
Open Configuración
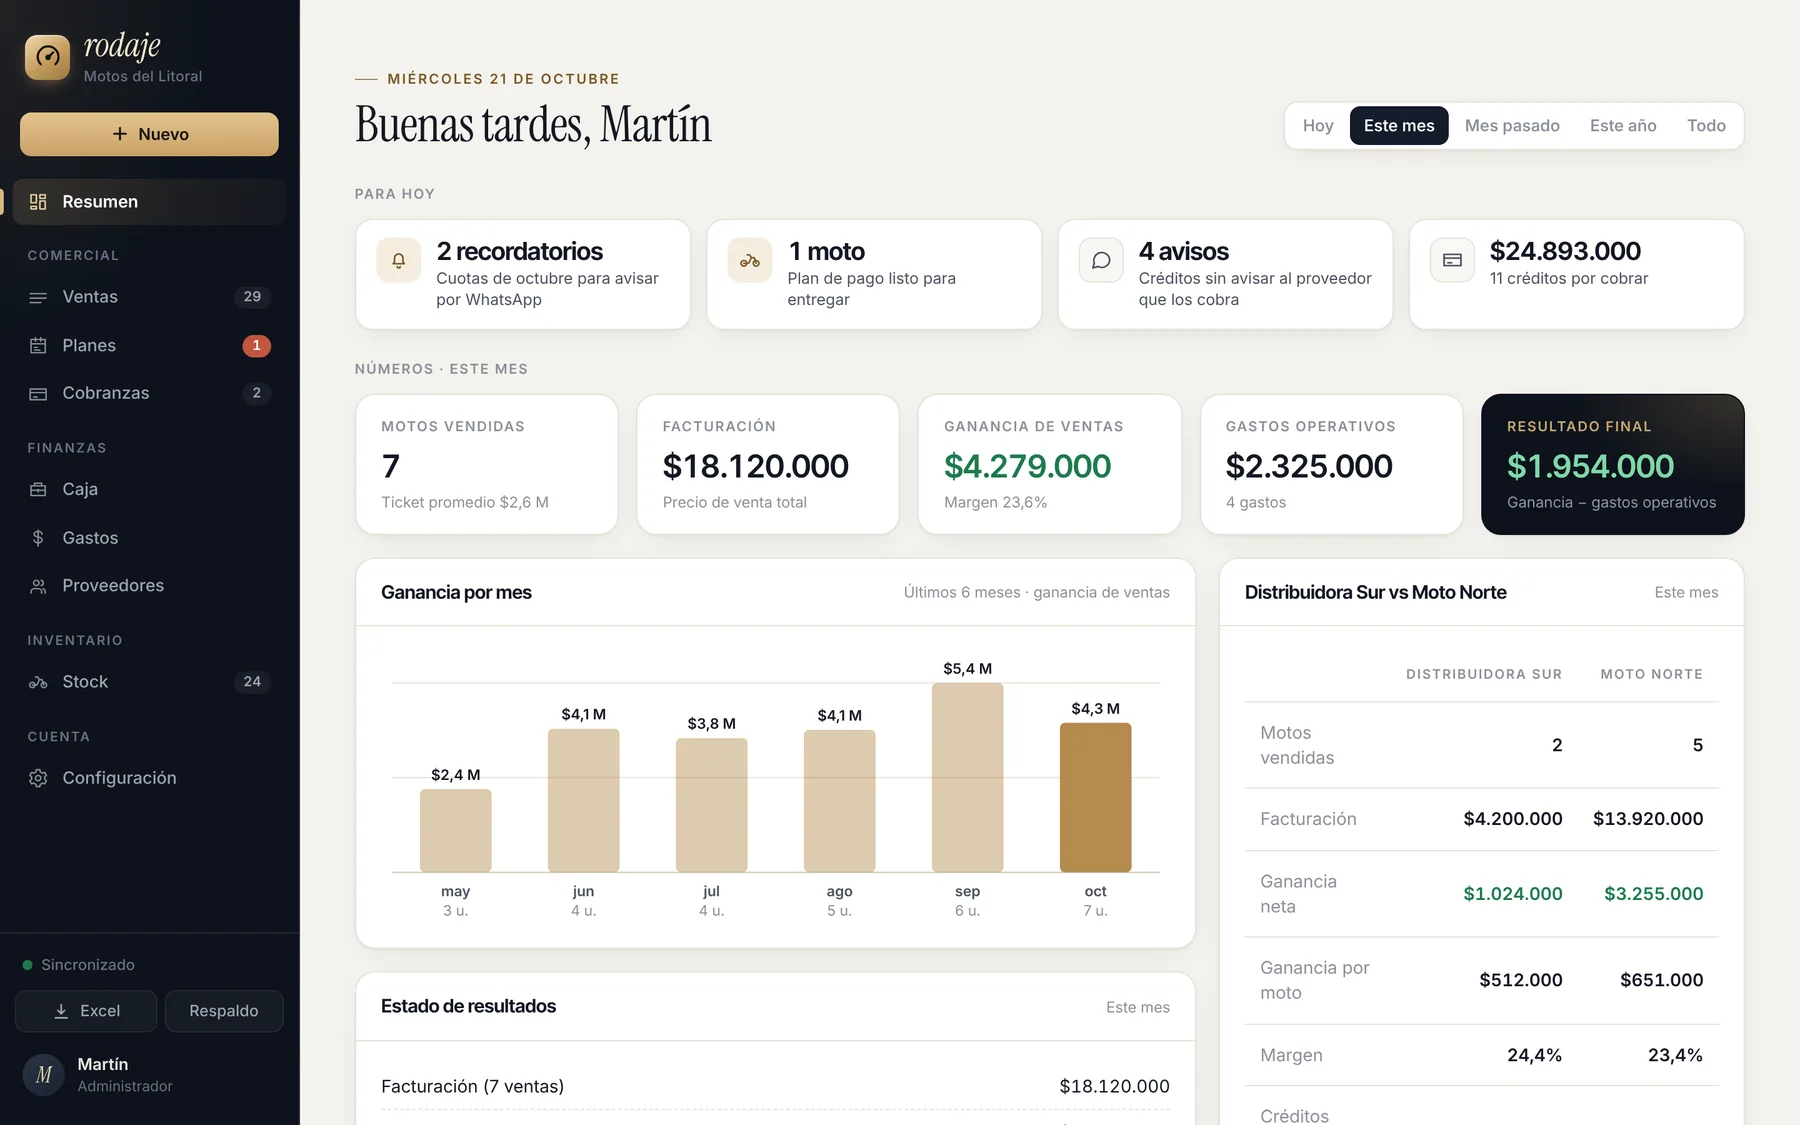[x=149, y=778]
